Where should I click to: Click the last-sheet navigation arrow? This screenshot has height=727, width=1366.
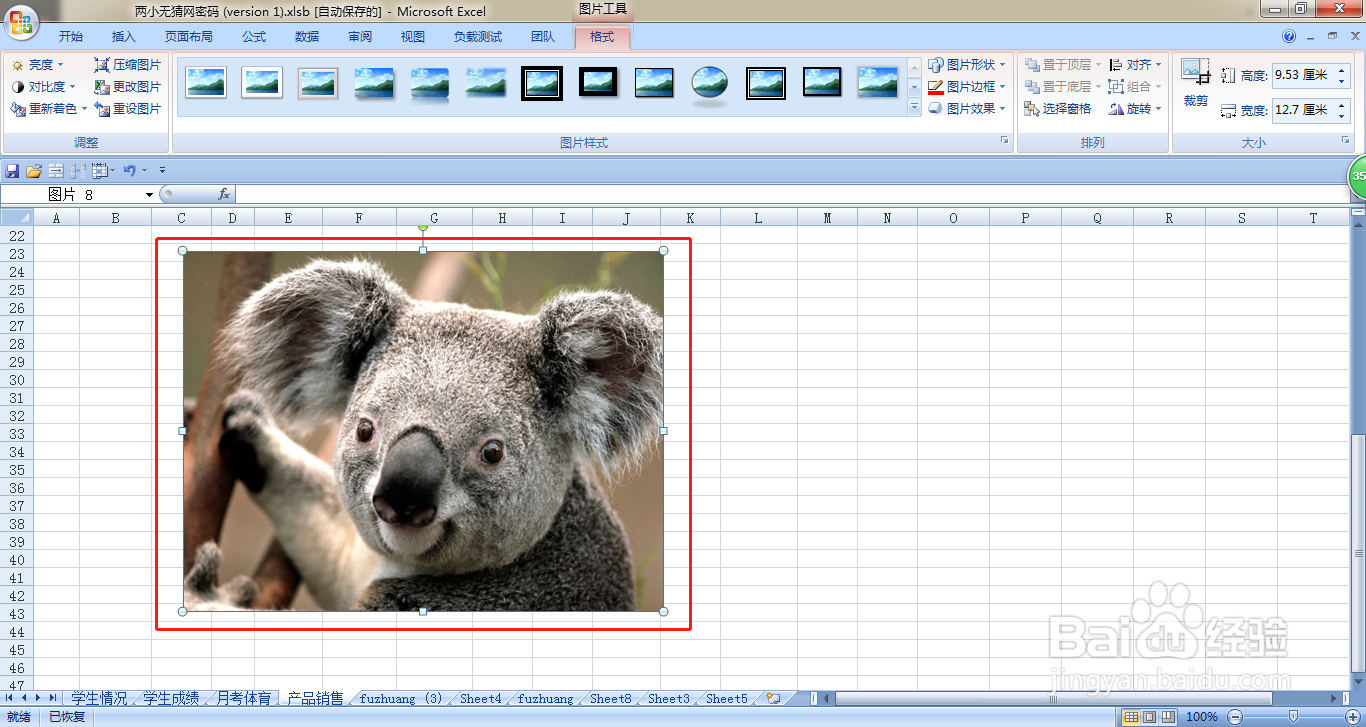click(52, 698)
